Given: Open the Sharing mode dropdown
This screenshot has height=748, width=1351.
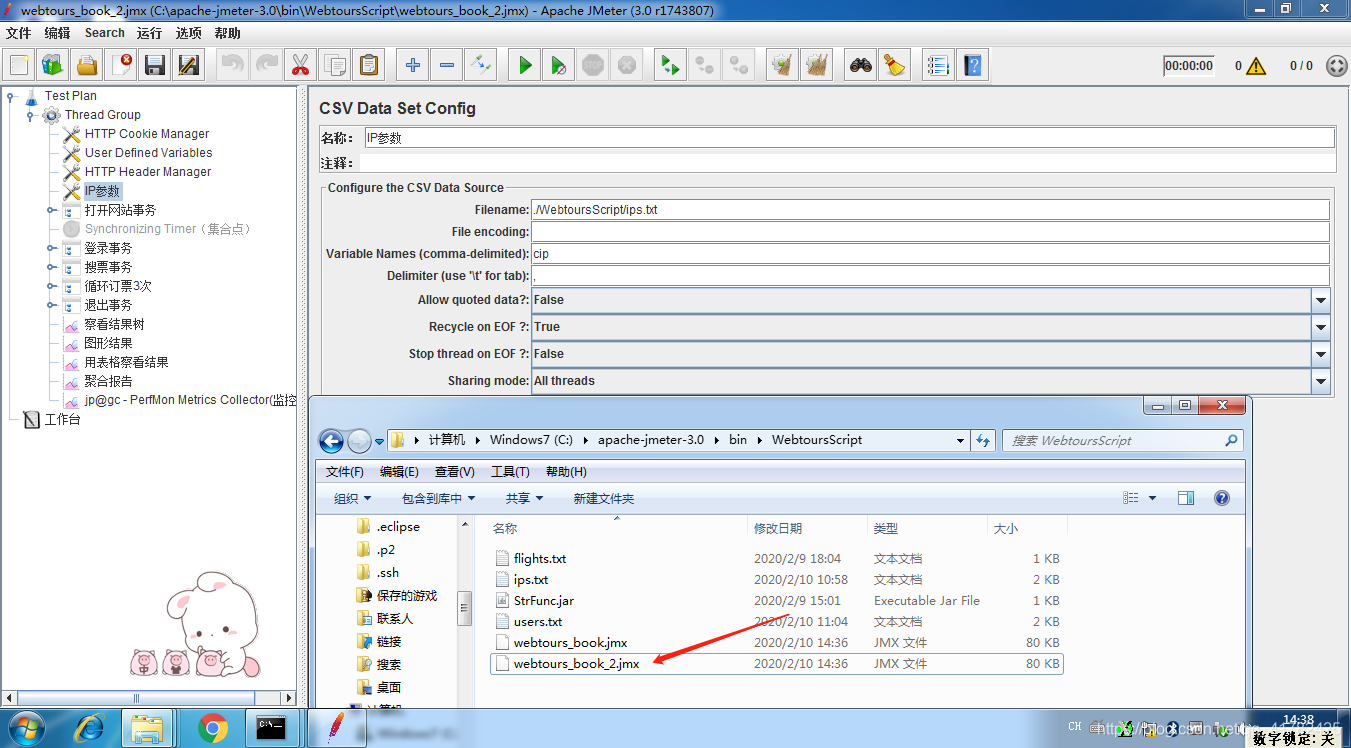Looking at the screenshot, I should point(1321,381).
